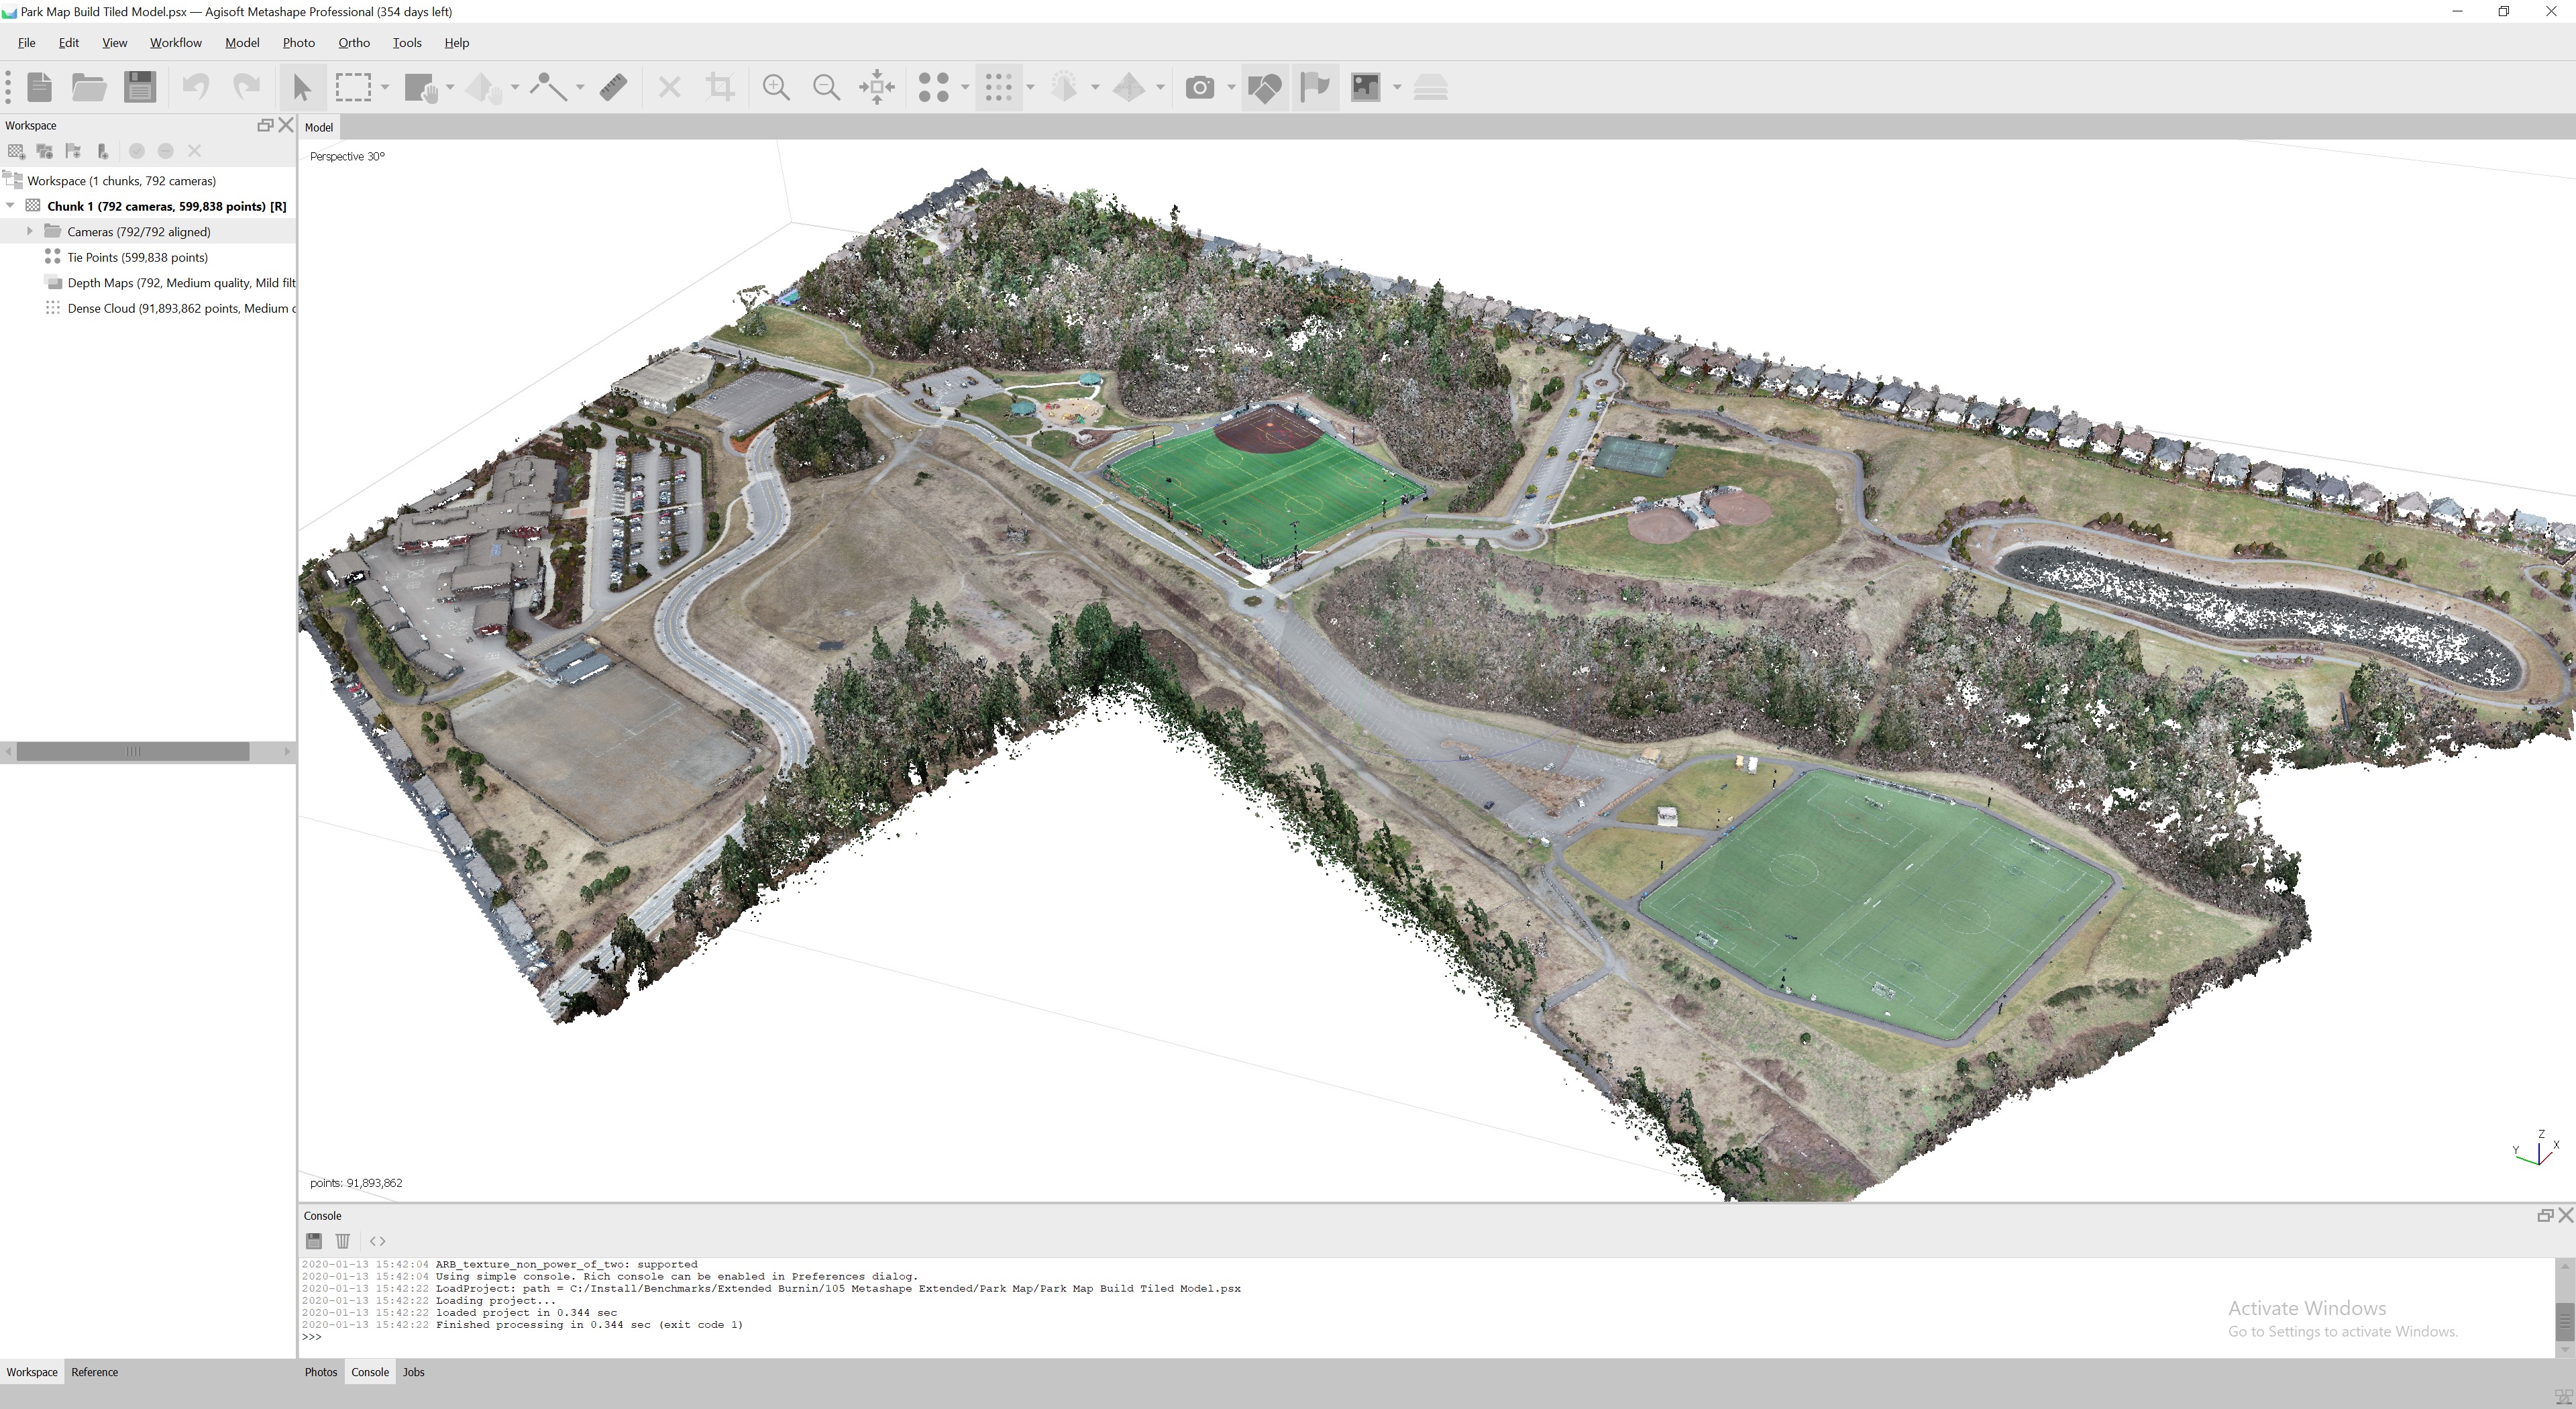Select the Navigation arrow tool
2576x1409 pixels.
click(x=301, y=88)
